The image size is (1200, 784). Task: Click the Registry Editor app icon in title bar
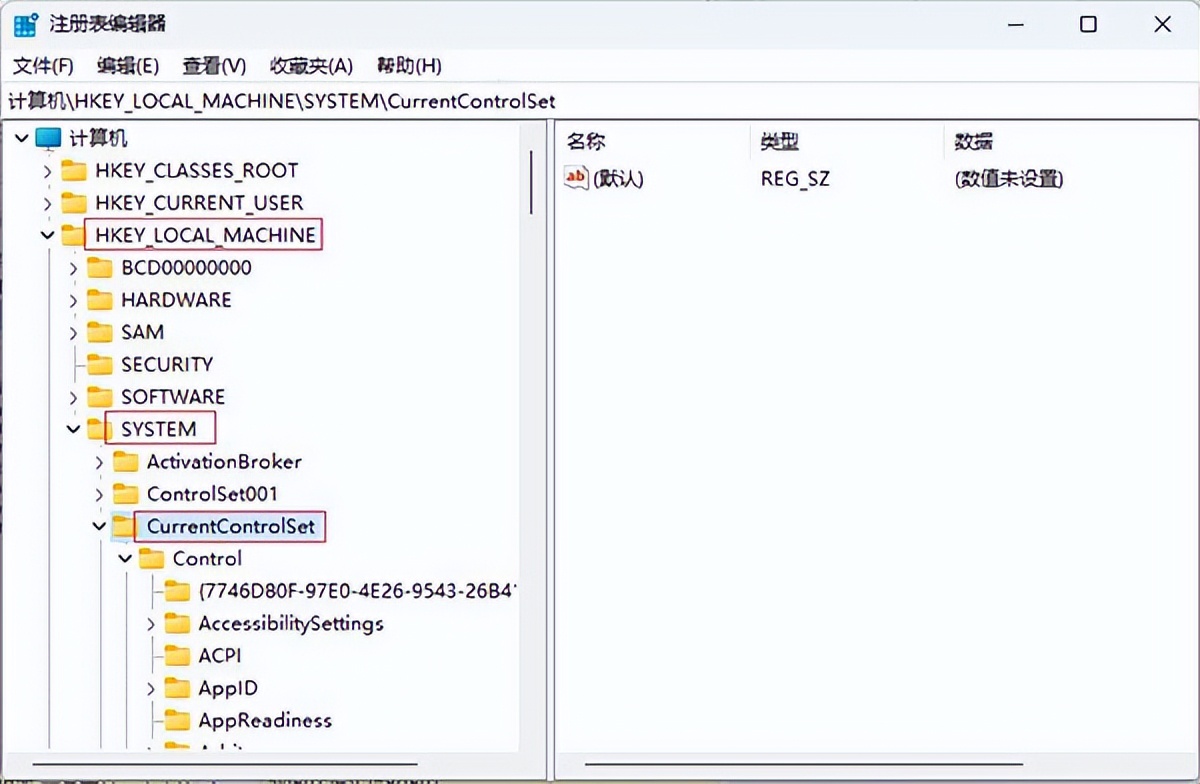tap(26, 24)
